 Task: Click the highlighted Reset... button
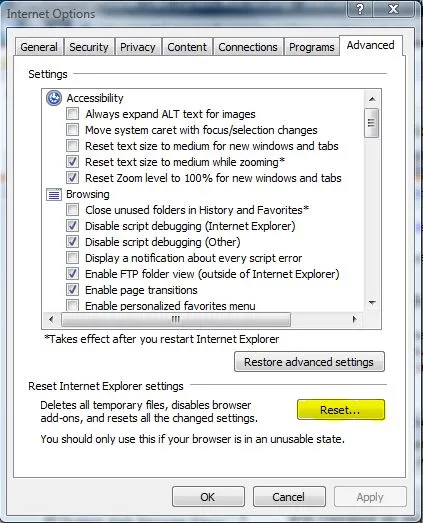pos(341,410)
